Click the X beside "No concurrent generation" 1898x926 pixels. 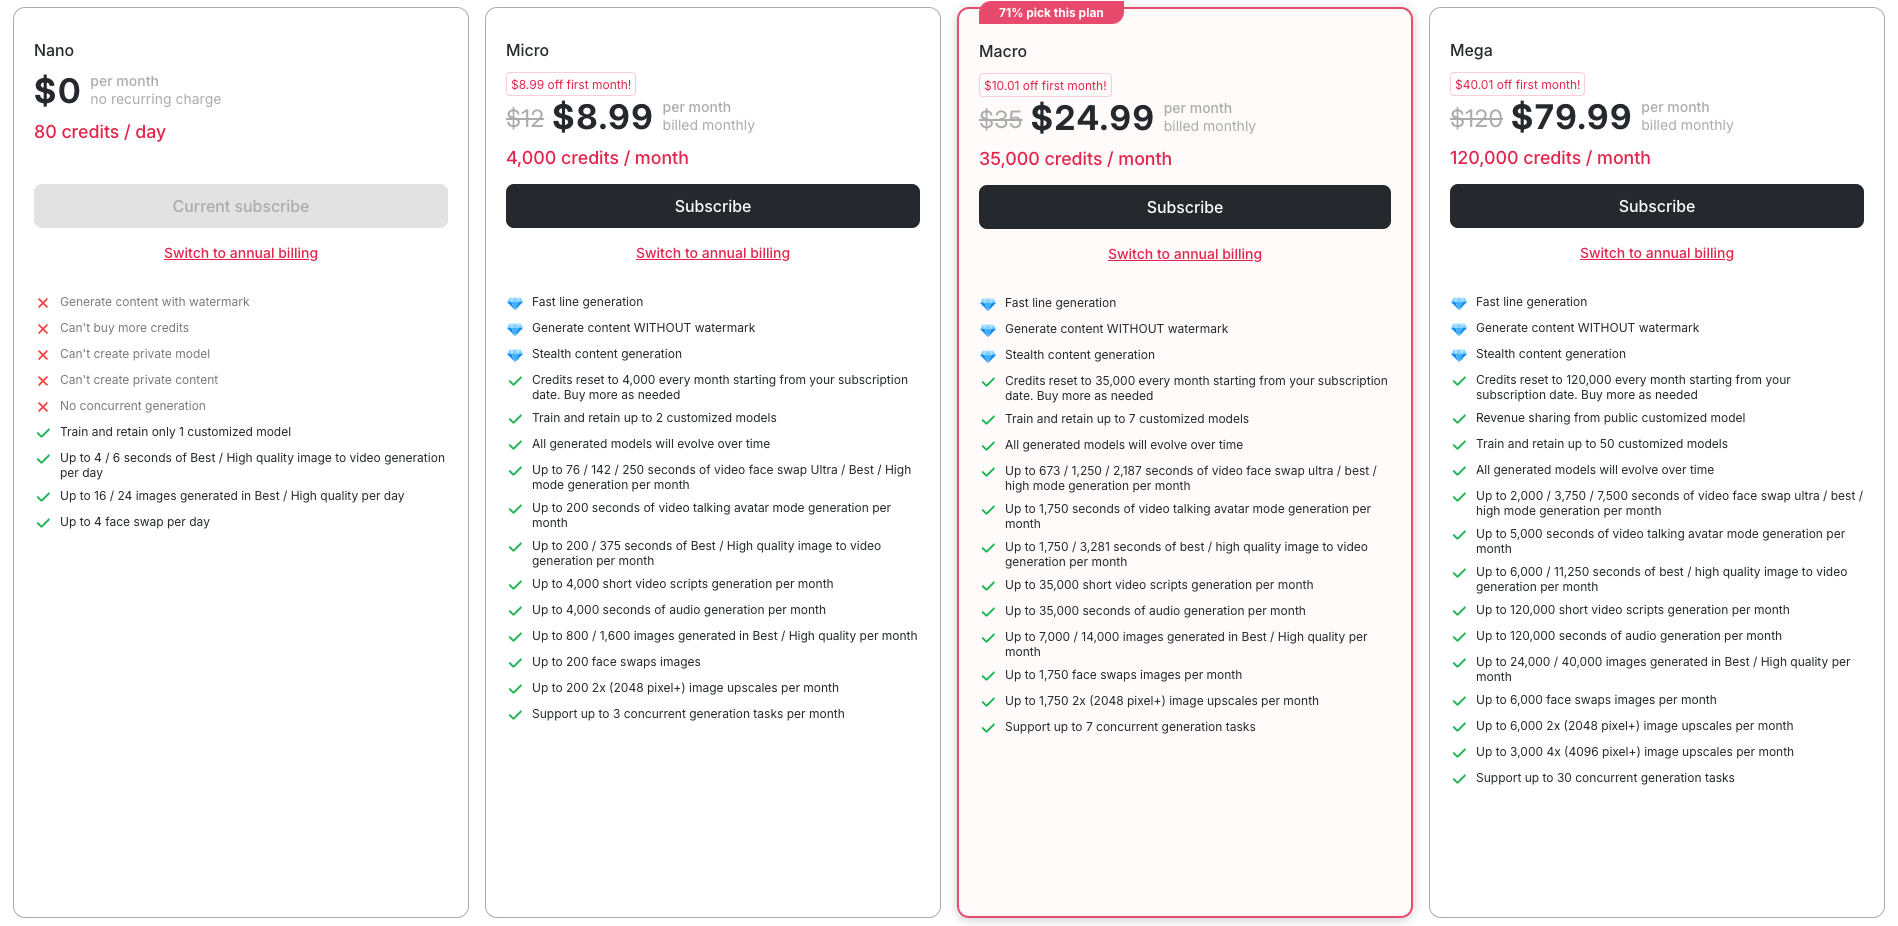(x=43, y=406)
